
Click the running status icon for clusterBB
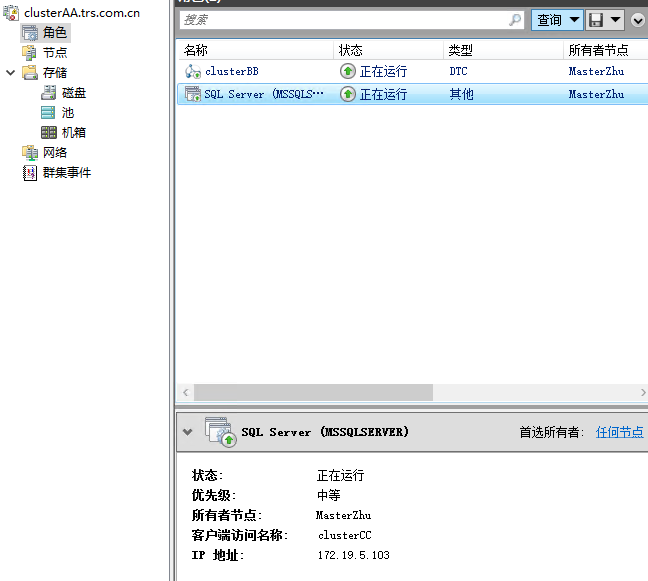point(348,71)
